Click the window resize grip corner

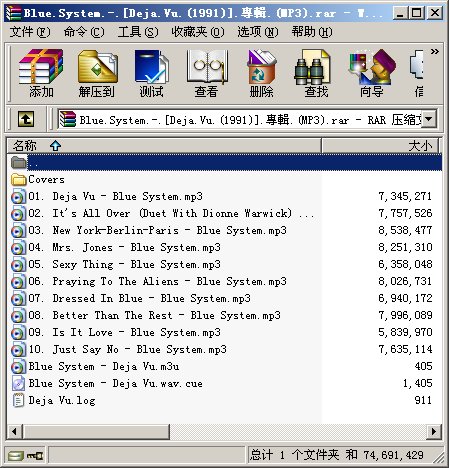[439, 457]
